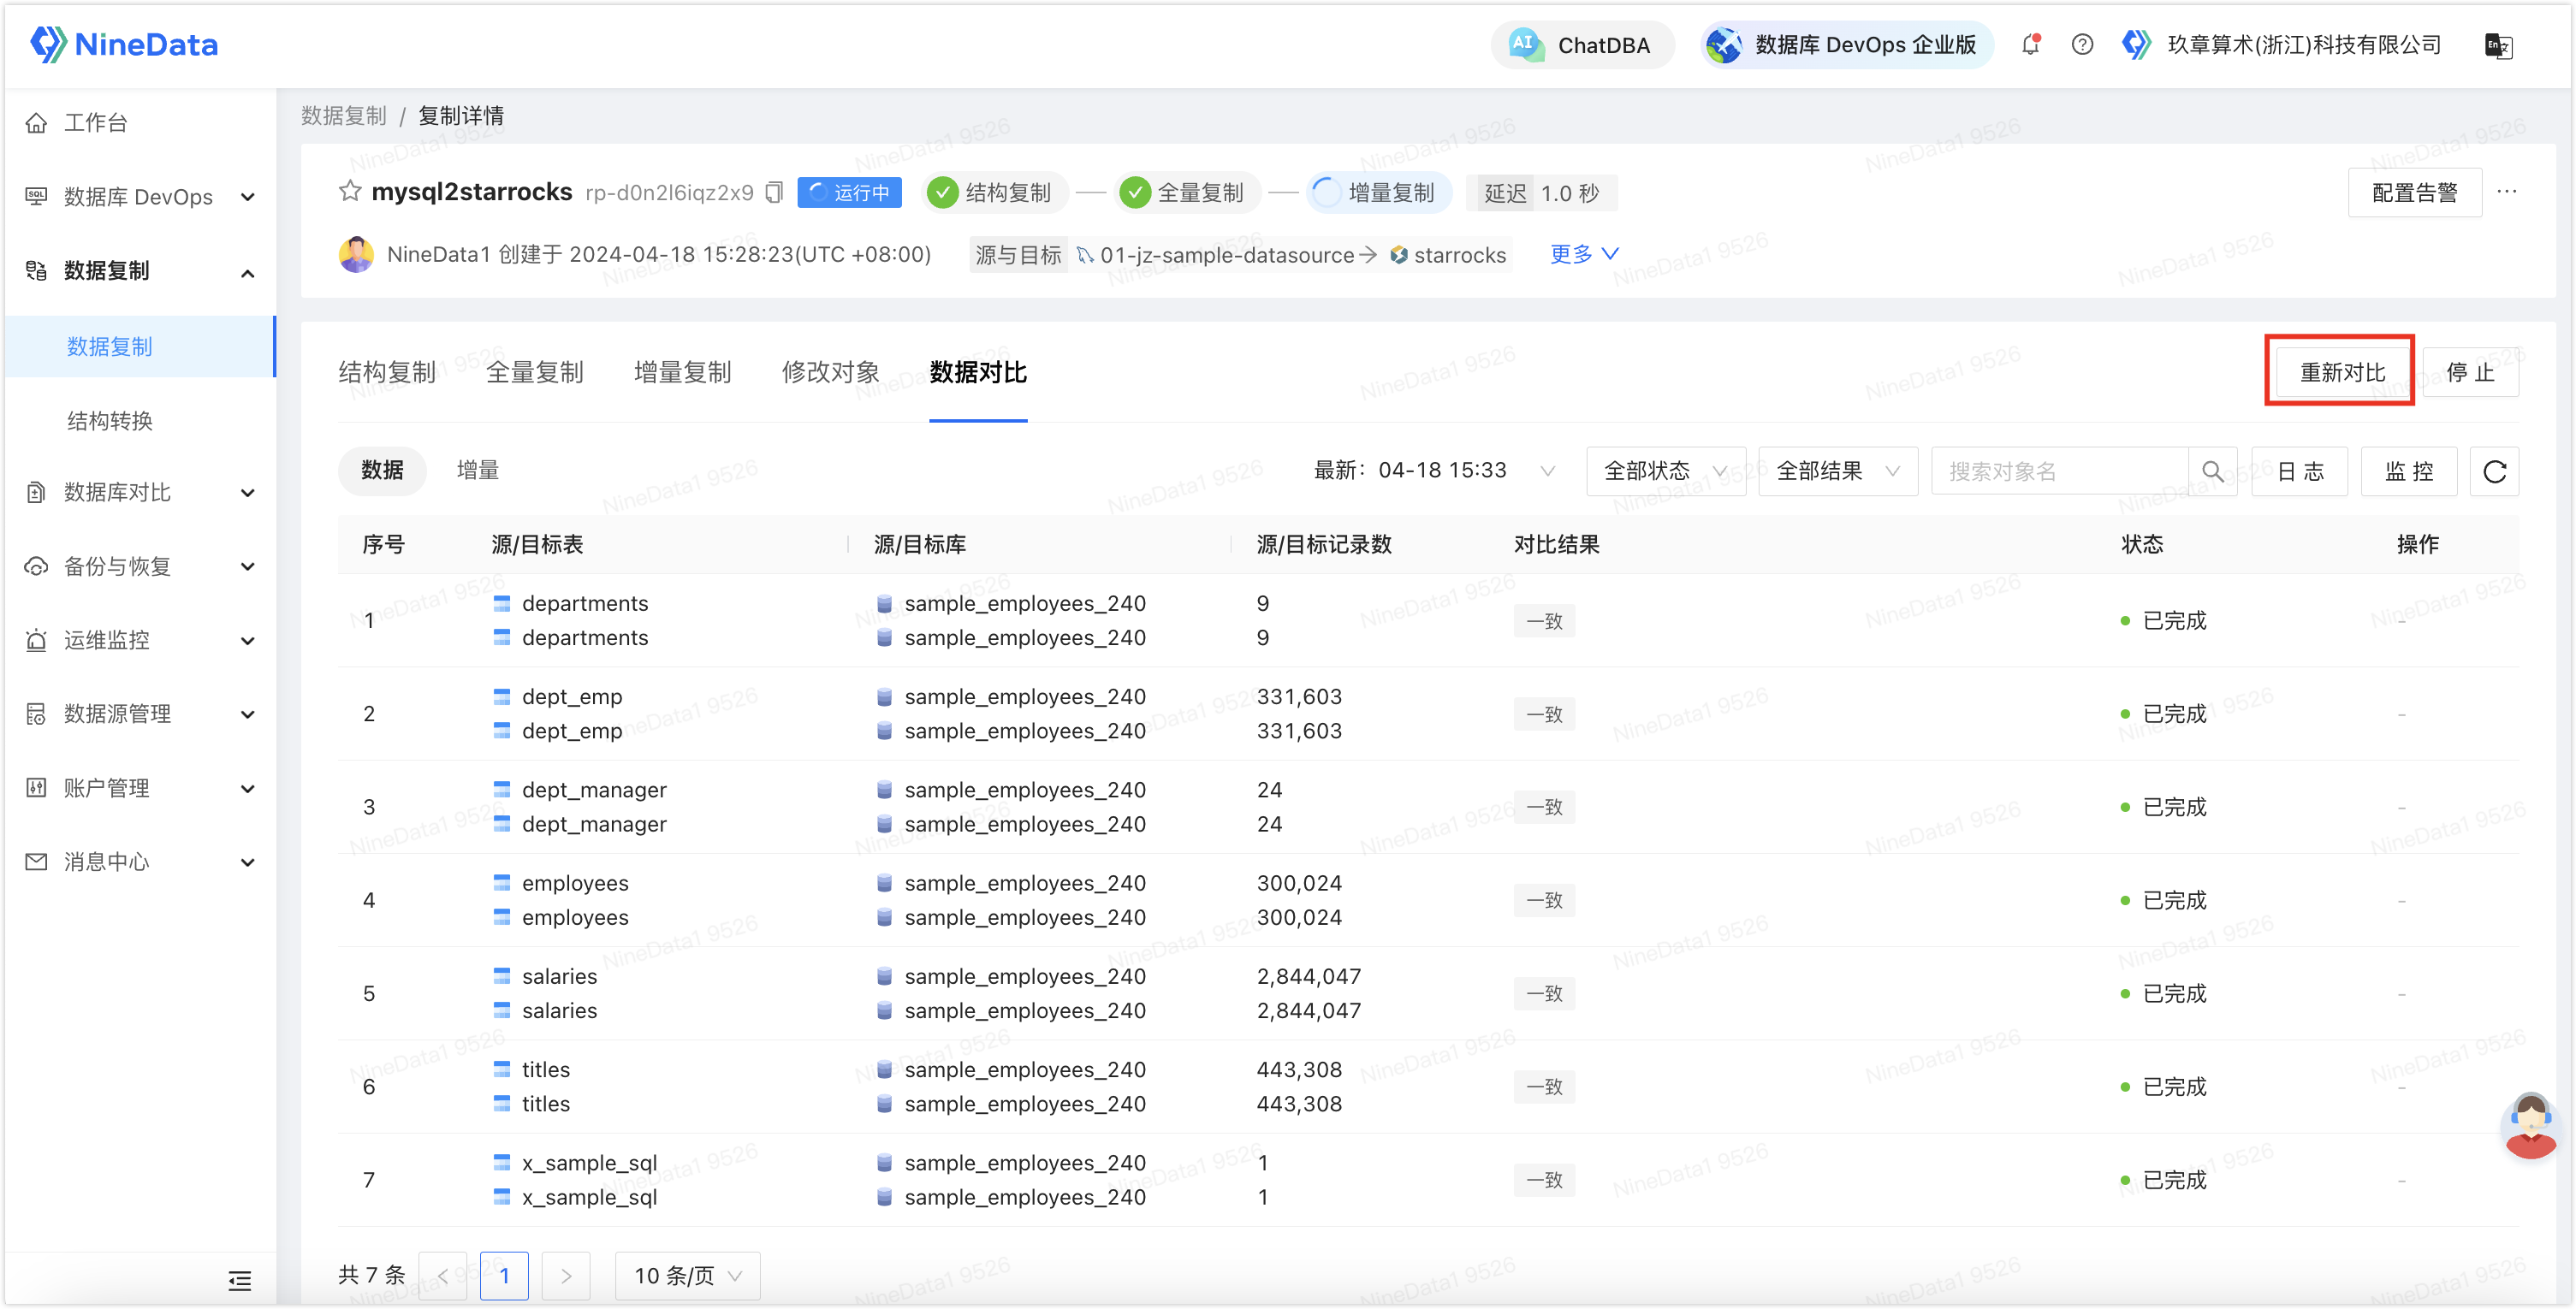Switch to the 结构复制 tab
The height and width of the screenshot is (1309, 2576).
coord(387,372)
